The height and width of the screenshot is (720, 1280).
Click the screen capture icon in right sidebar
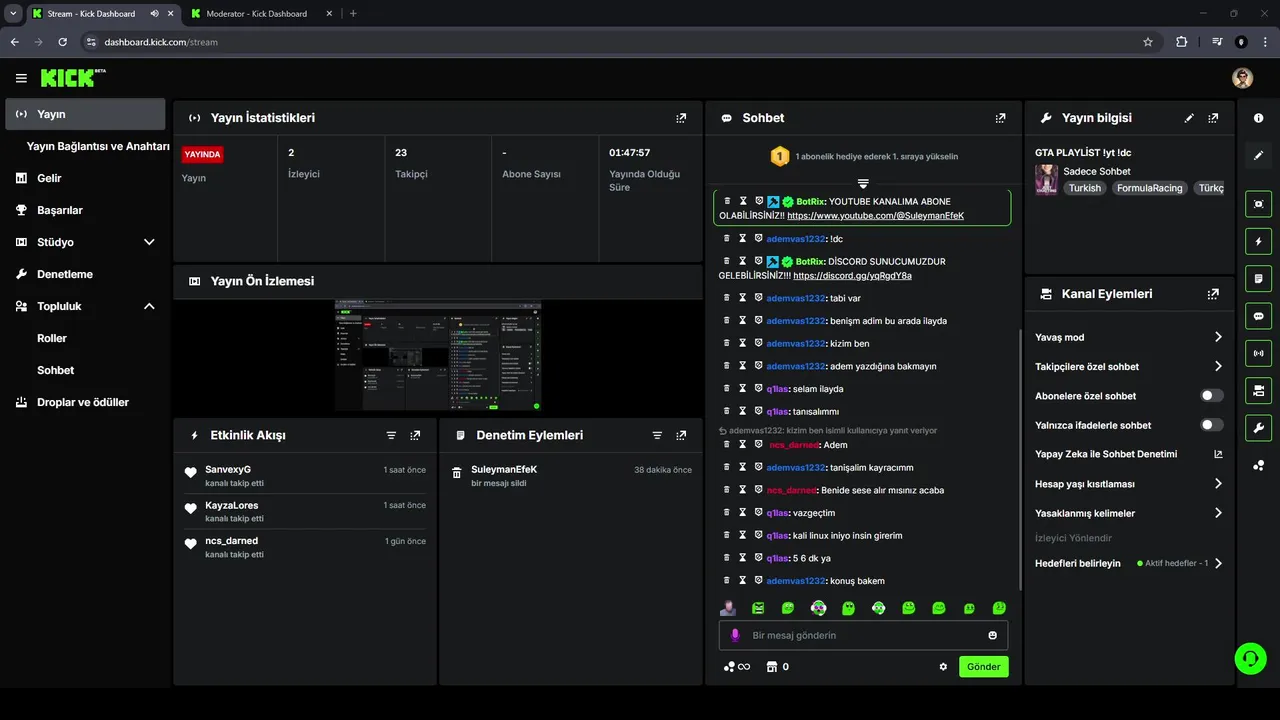point(1258,204)
